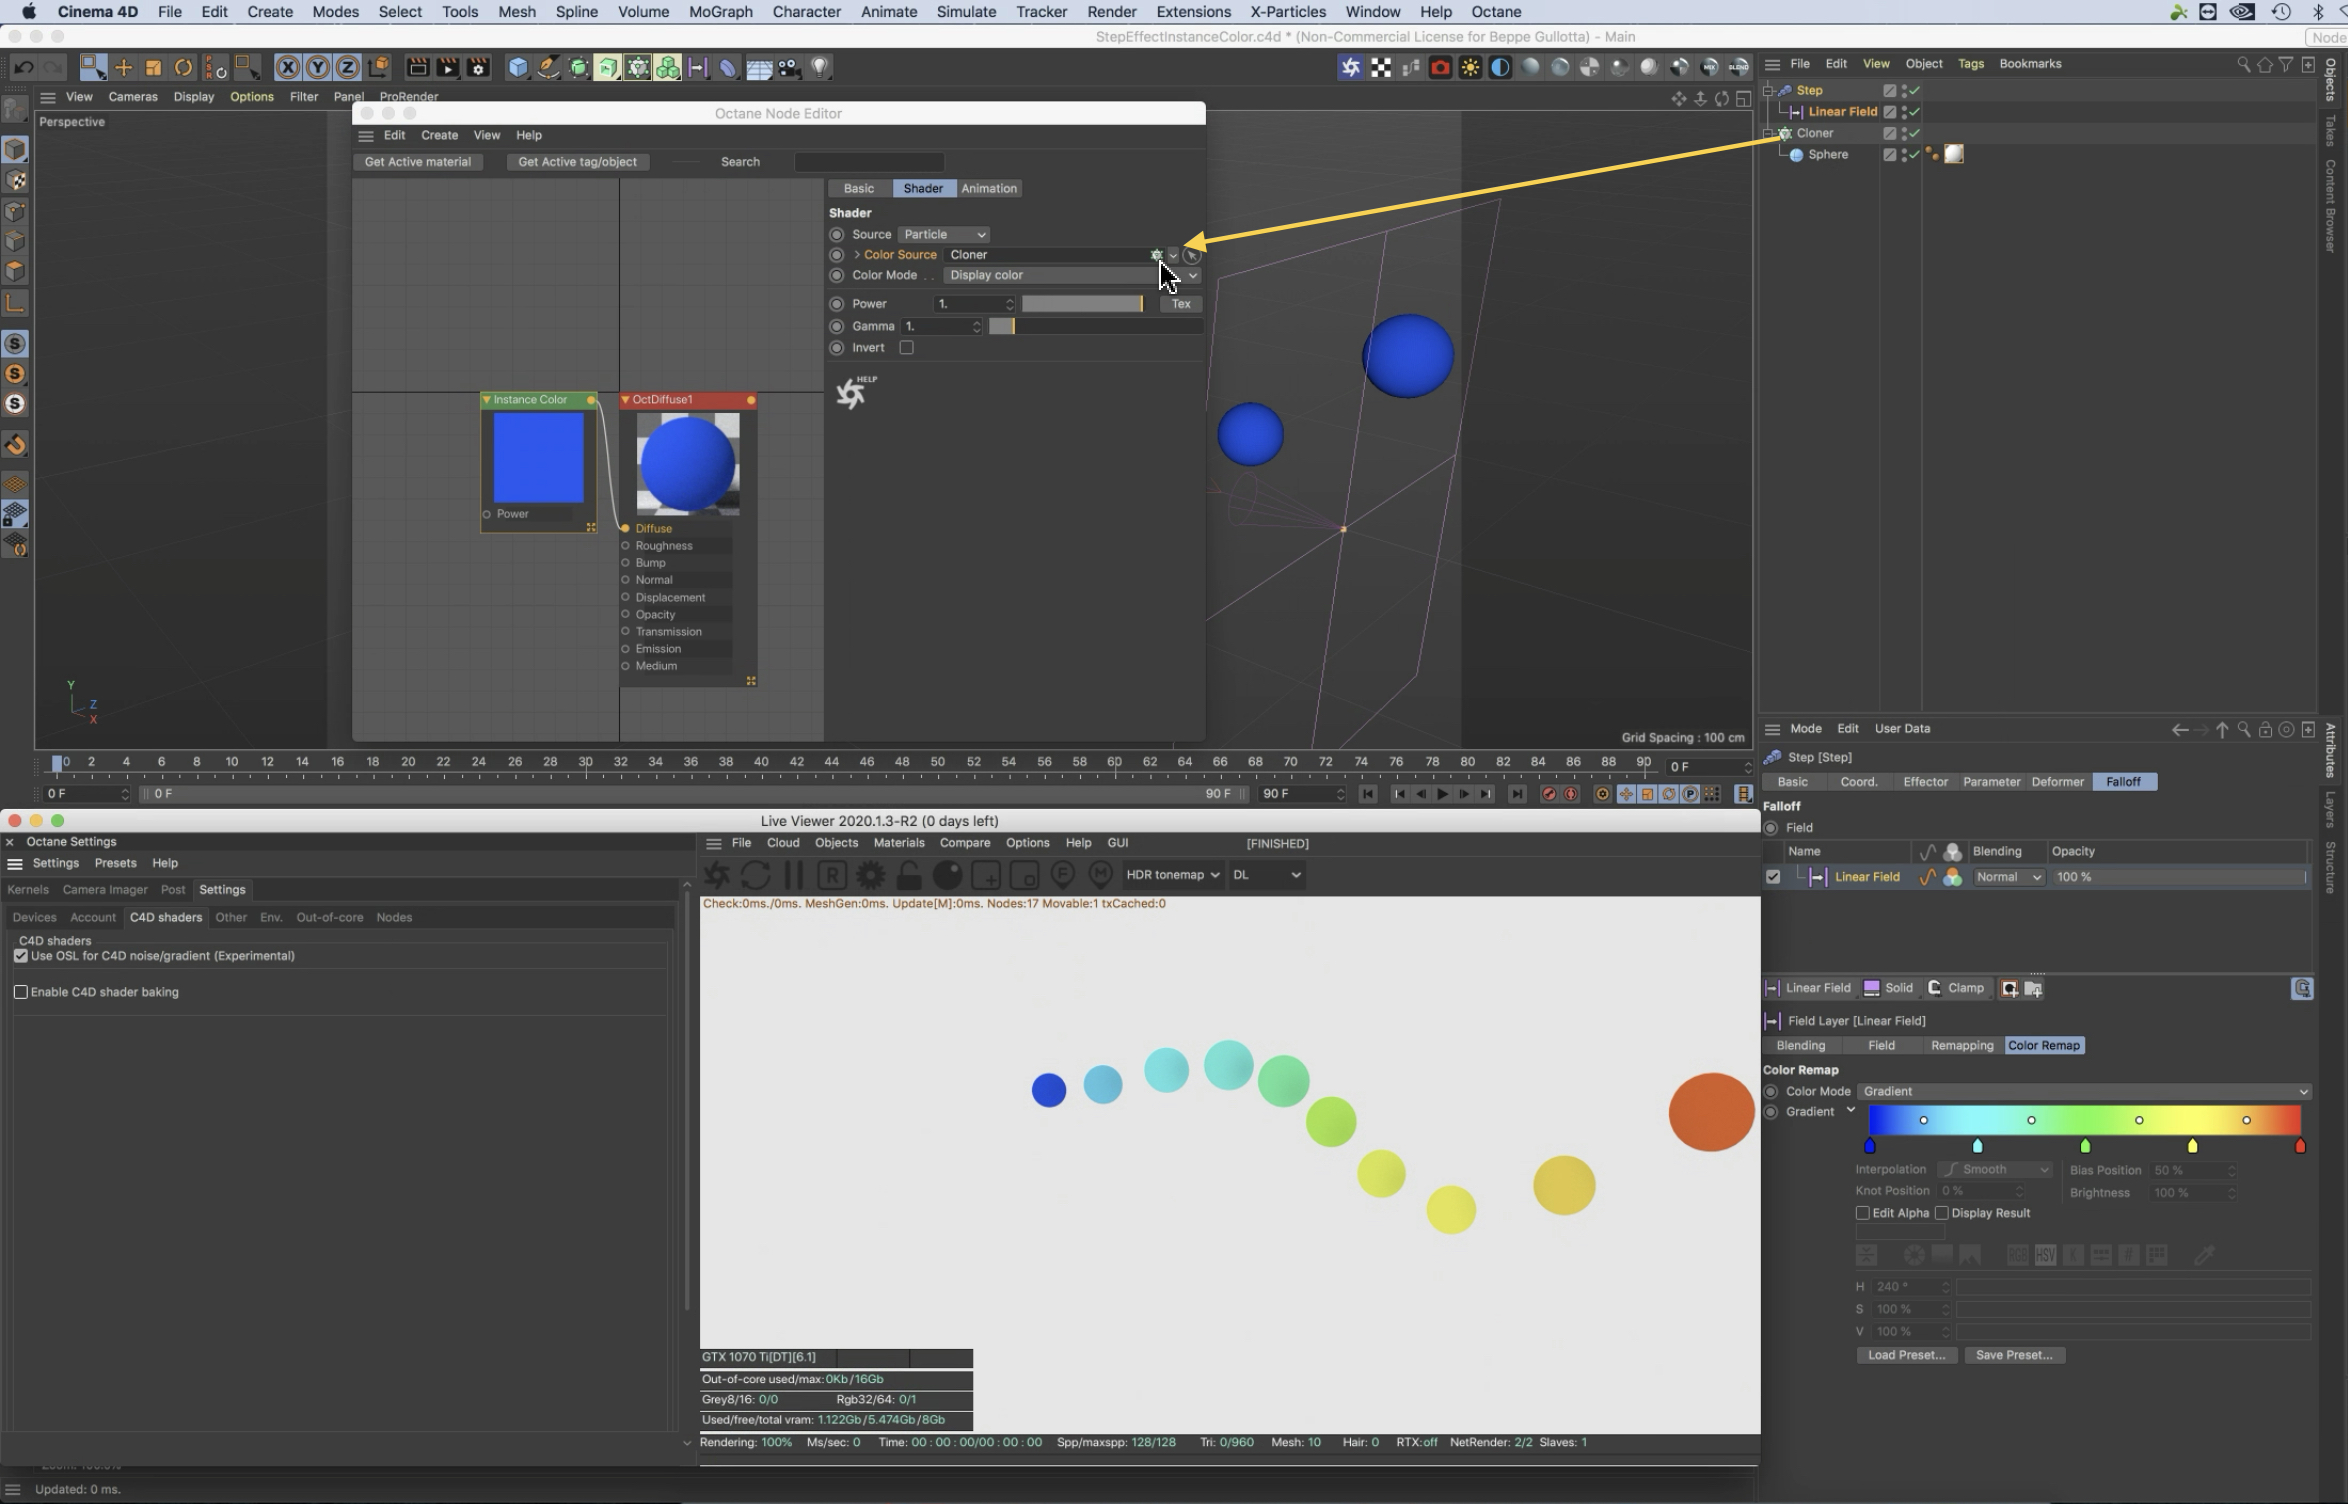Pause rendering in Live Viewer
Viewport: 2348px width, 1504px height.
[x=794, y=875]
